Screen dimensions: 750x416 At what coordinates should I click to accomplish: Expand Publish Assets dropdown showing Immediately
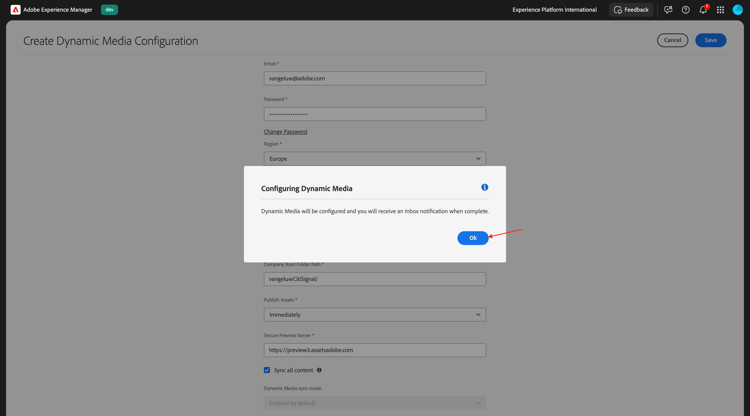[x=375, y=315]
